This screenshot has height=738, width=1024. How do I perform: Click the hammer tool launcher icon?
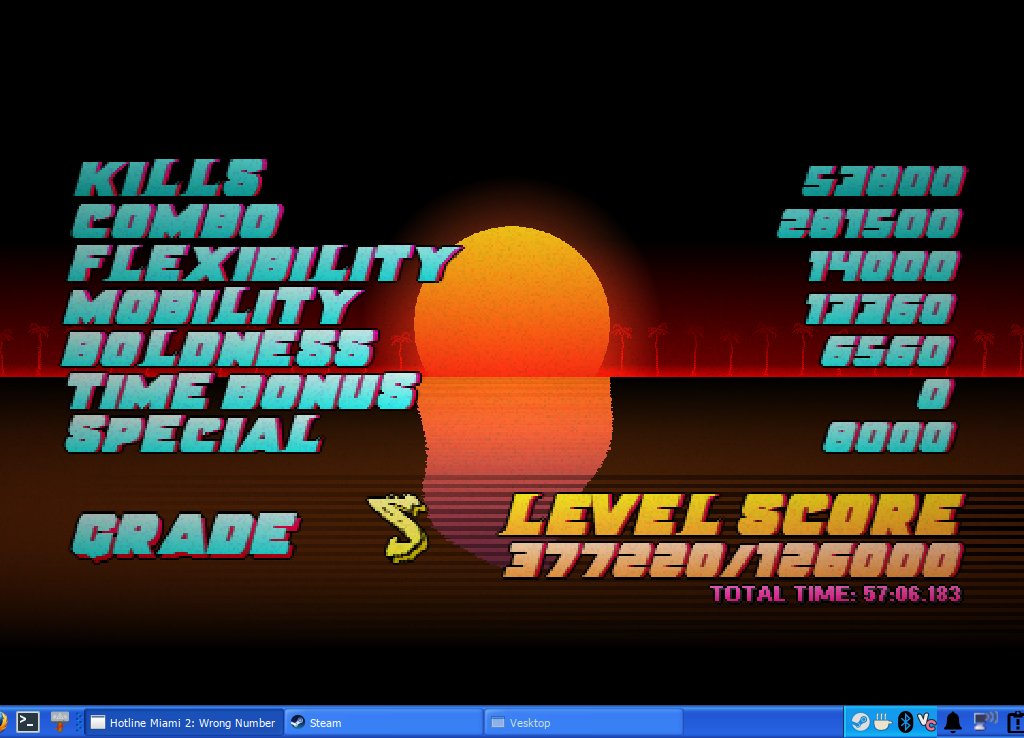click(x=59, y=722)
